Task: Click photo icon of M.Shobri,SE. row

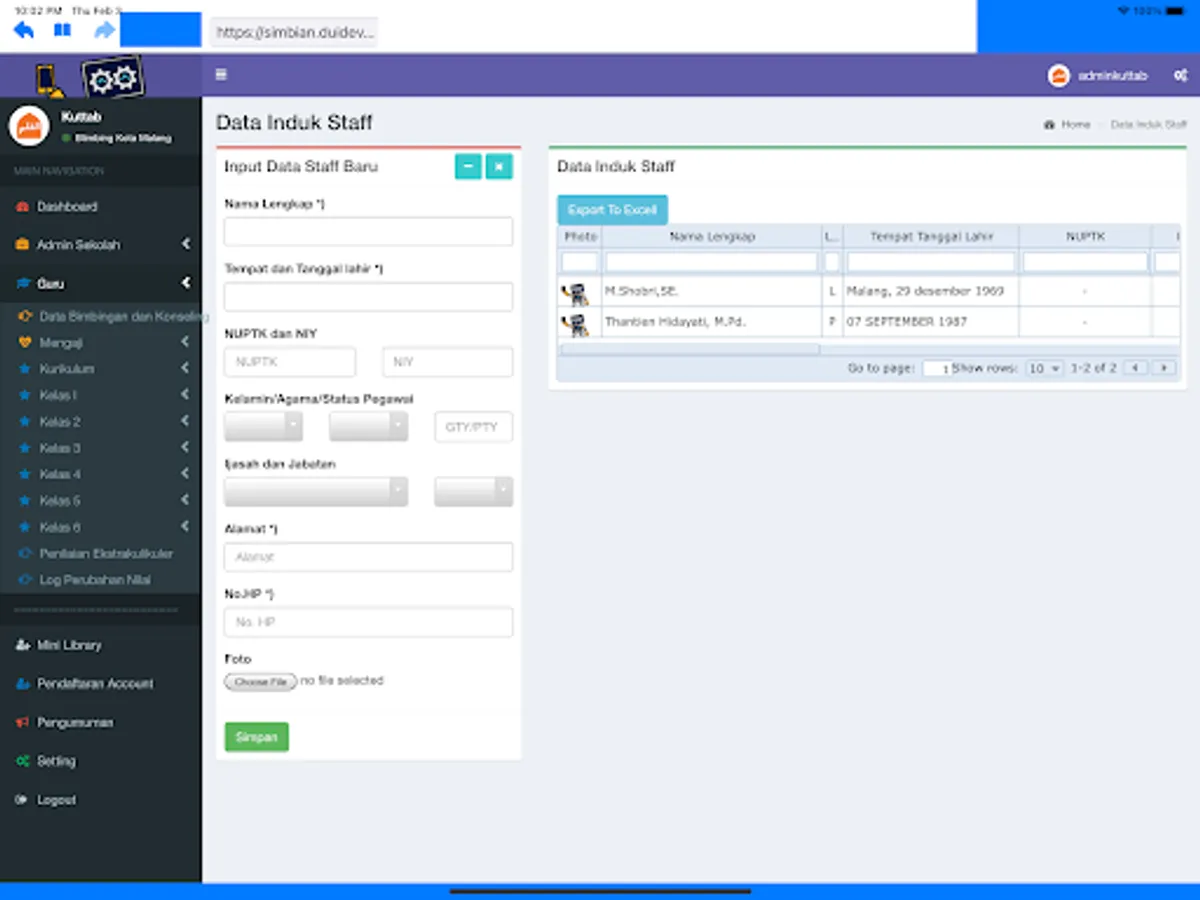Action: click(575, 293)
